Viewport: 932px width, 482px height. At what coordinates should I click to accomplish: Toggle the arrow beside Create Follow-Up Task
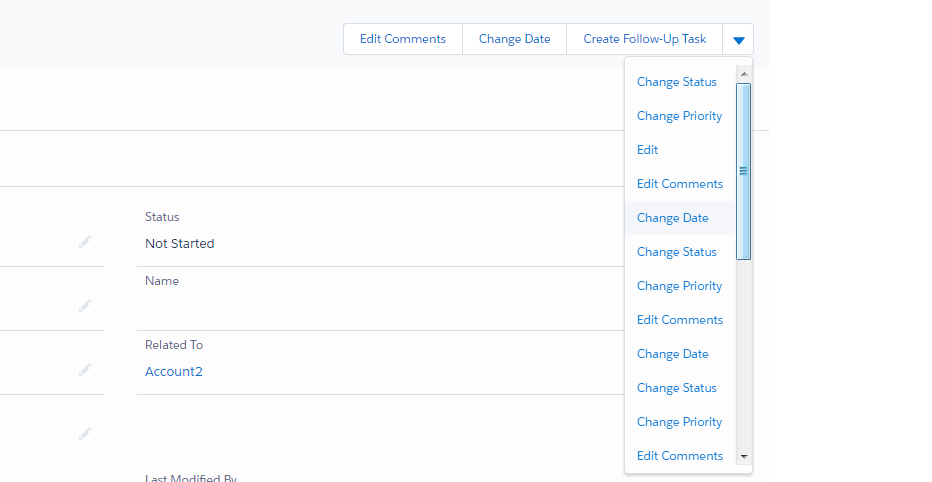[738, 40]
